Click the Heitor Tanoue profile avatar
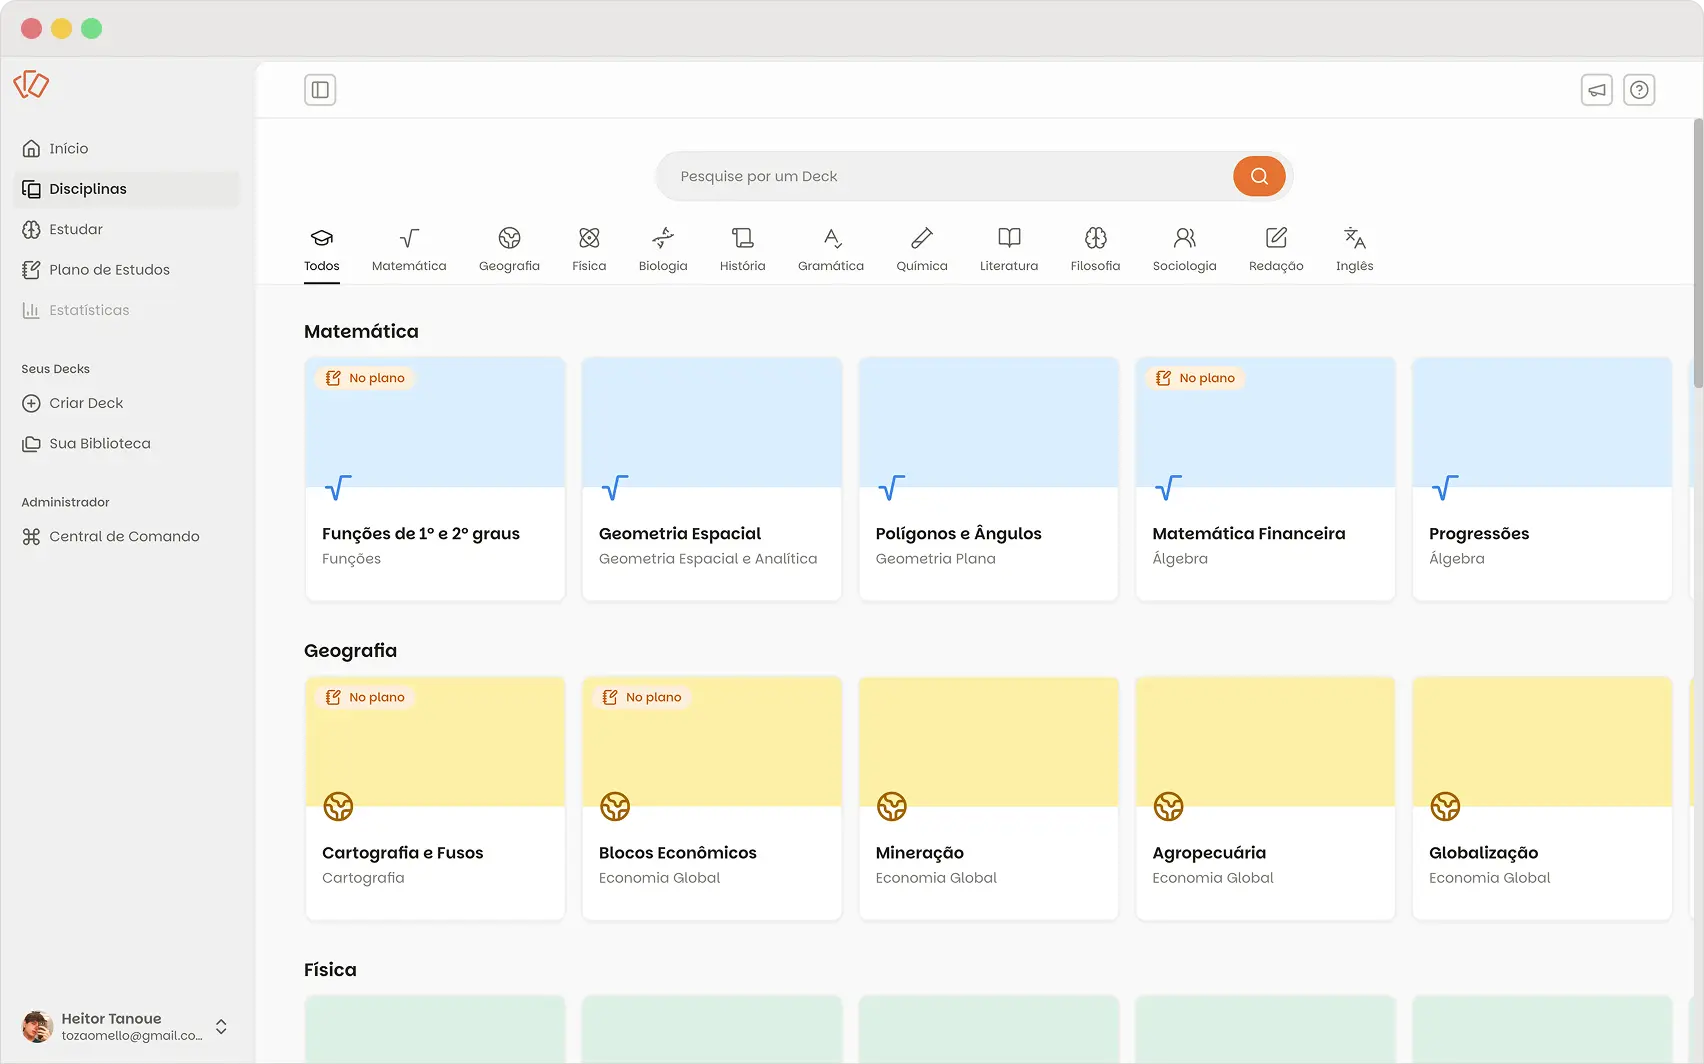 tap(37, 1027)
